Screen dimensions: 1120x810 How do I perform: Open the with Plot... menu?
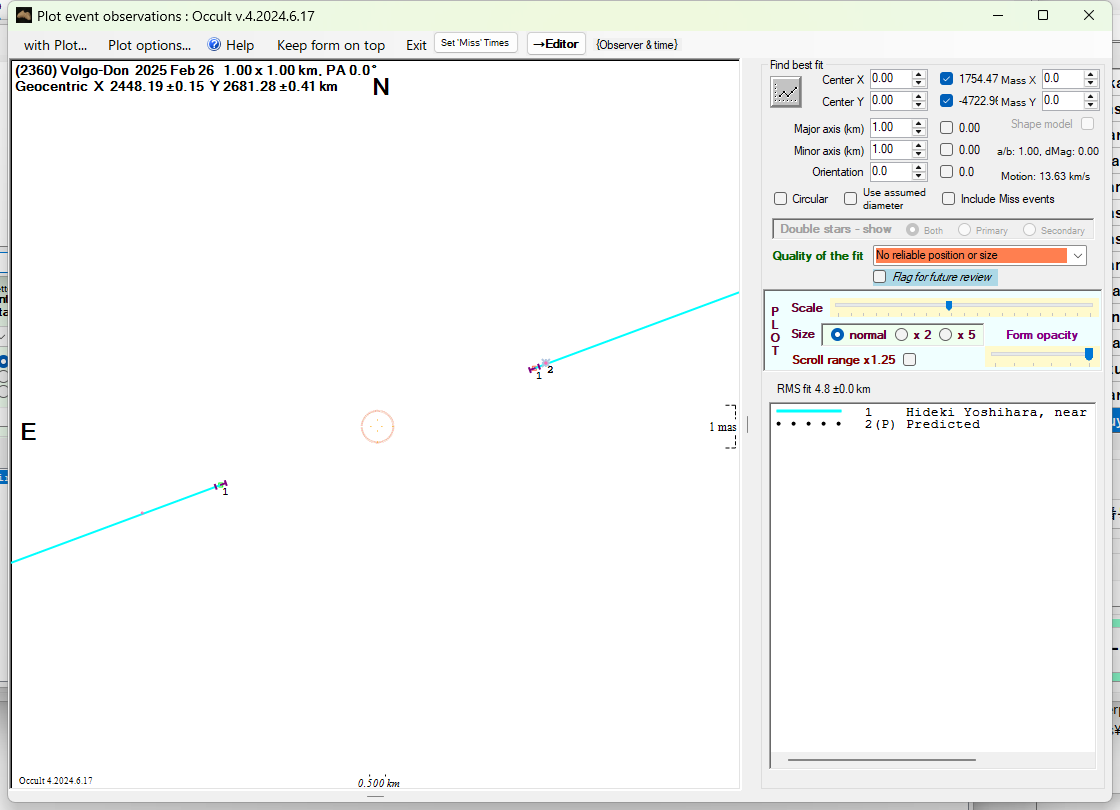(x=55, y=45)
